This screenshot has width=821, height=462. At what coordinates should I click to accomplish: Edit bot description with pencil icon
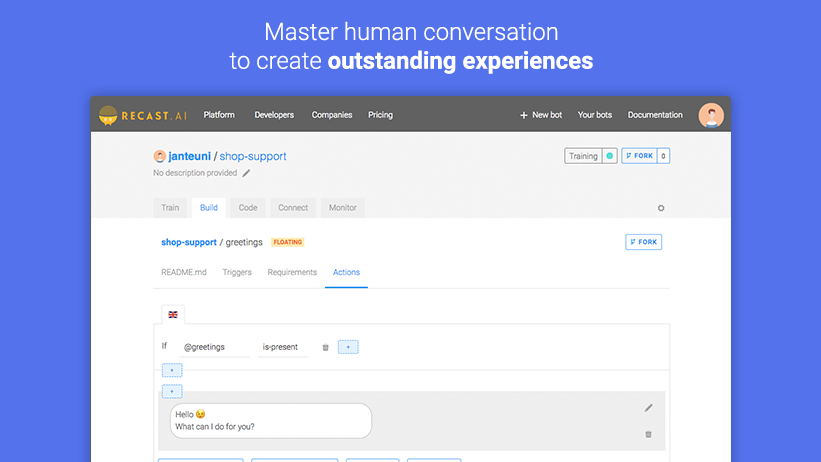tap(246, 173)
